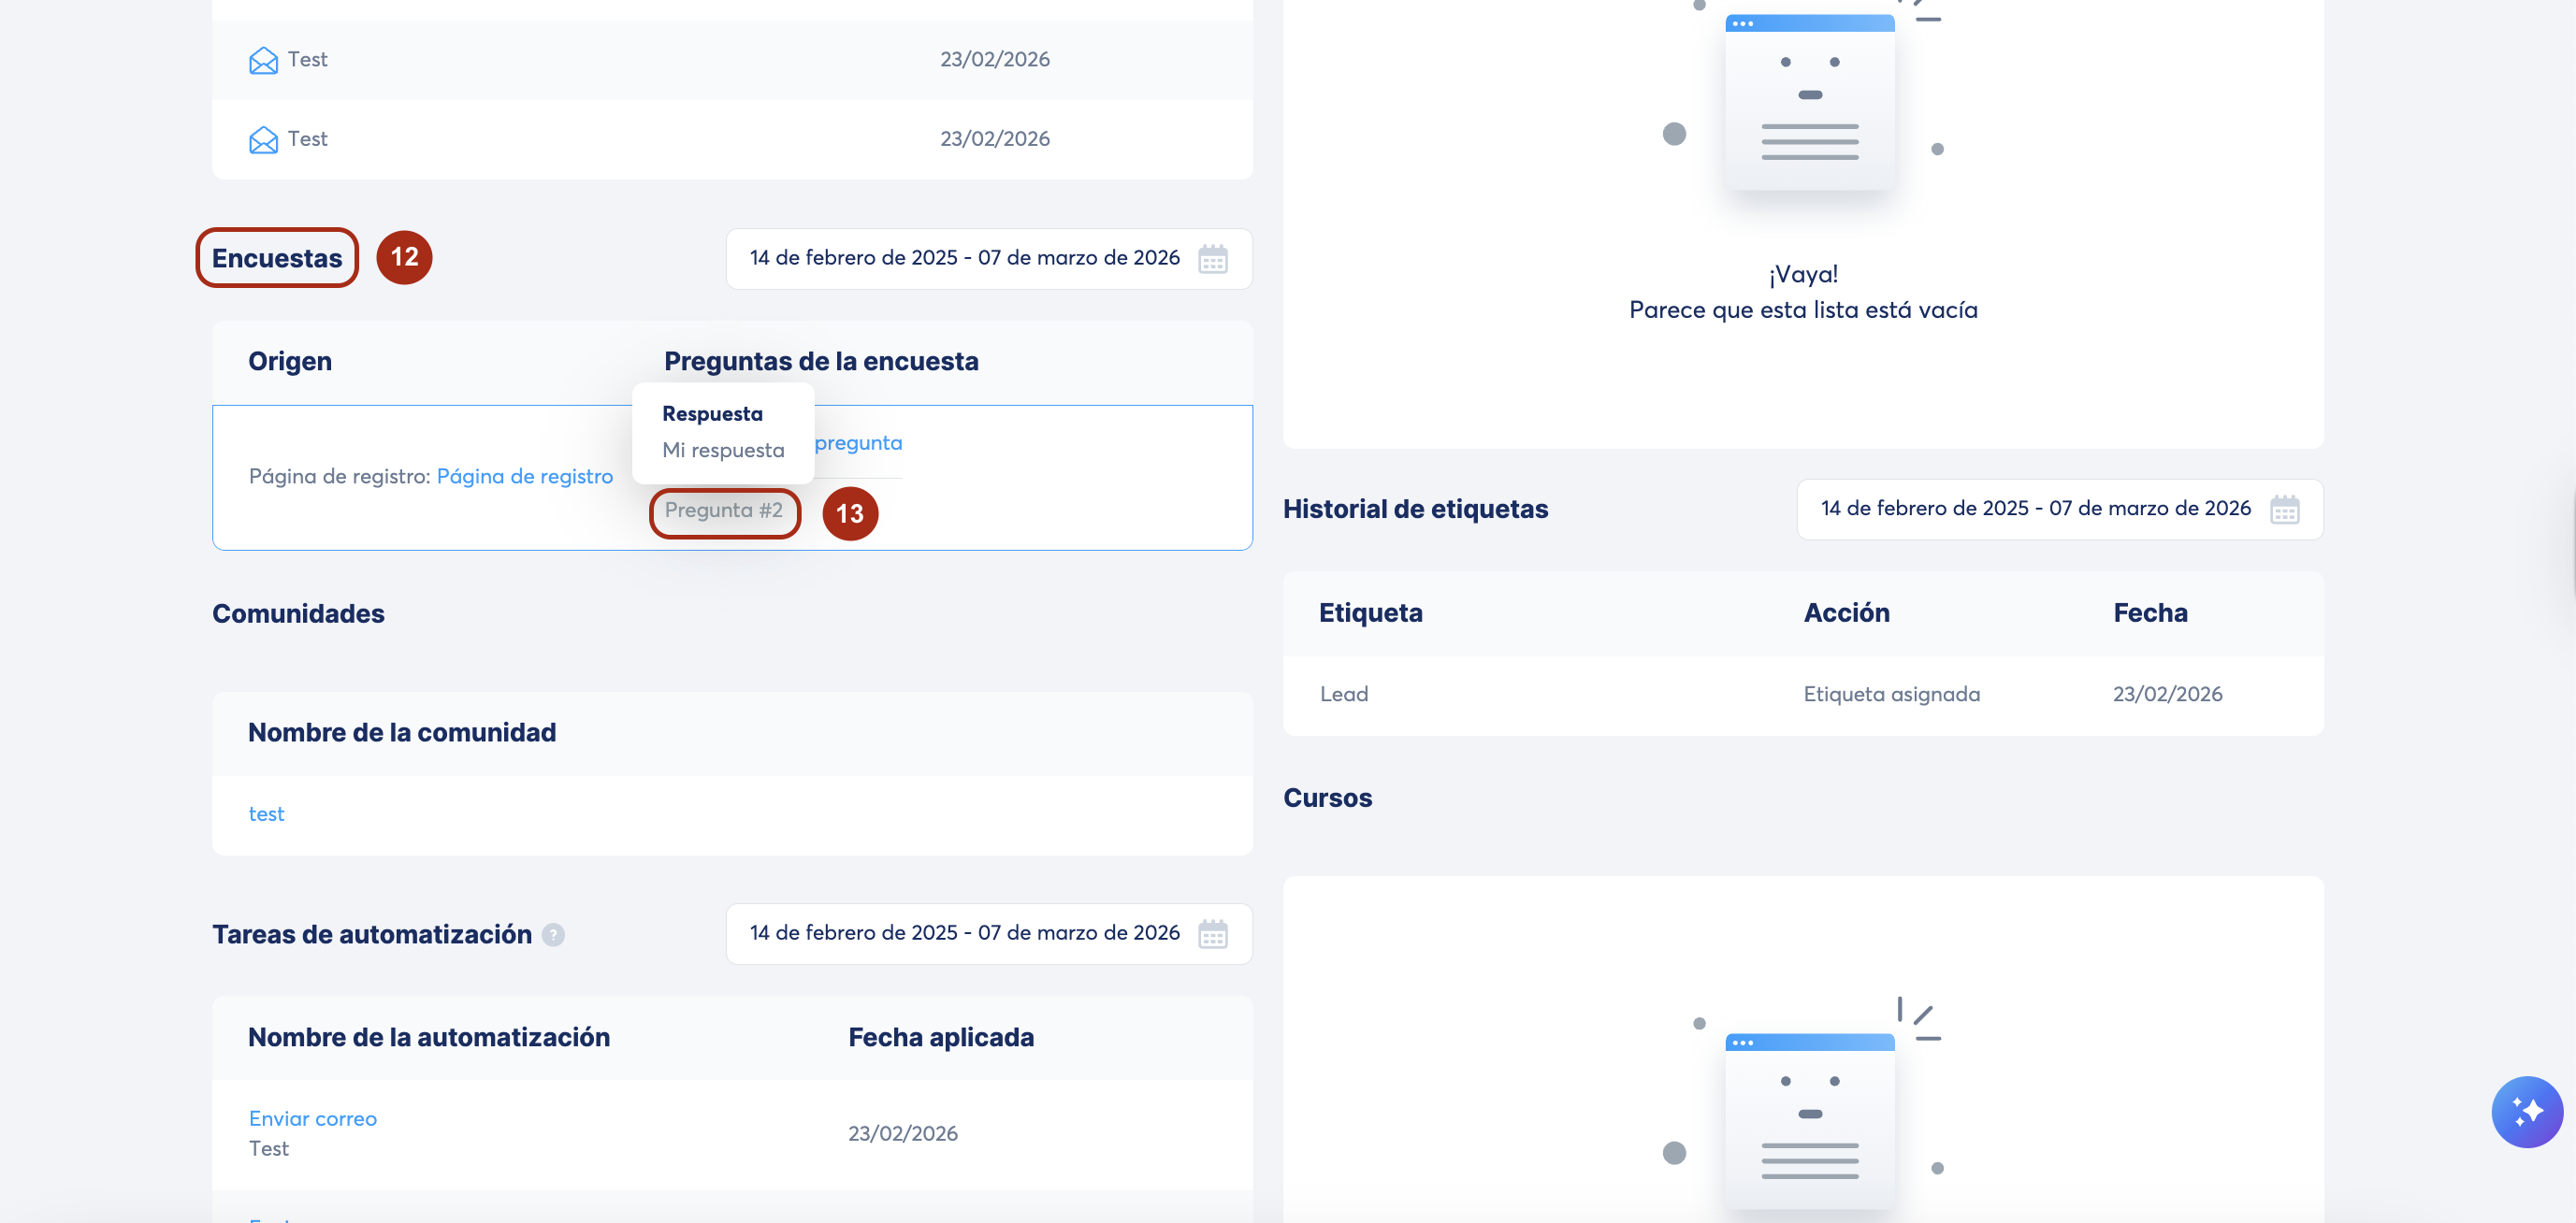
Task: Click the envelope icon of second Test email
Action: [263, 139]
